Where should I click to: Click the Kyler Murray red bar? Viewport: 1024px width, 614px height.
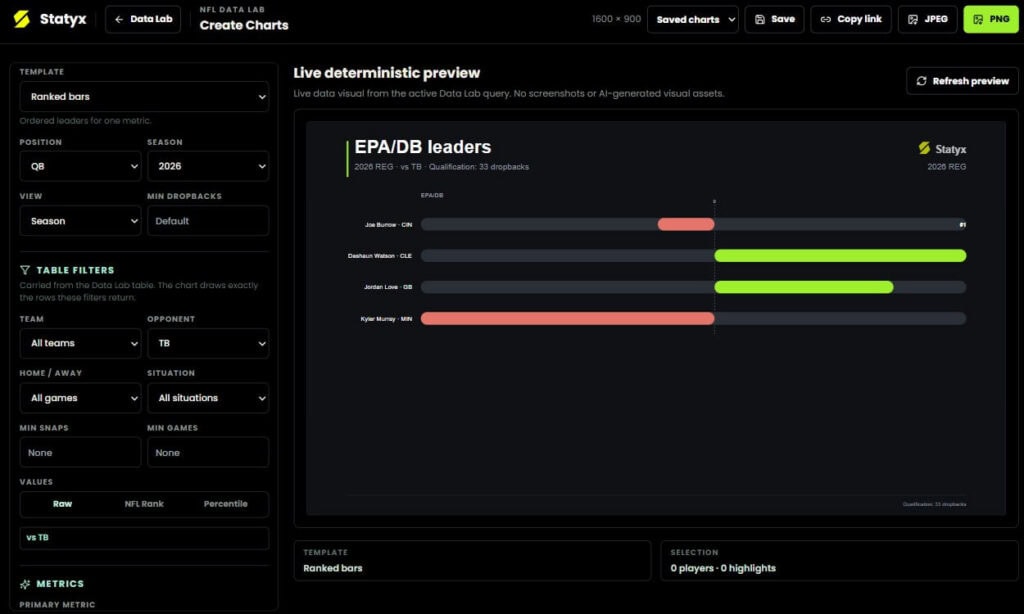point(568,319)
